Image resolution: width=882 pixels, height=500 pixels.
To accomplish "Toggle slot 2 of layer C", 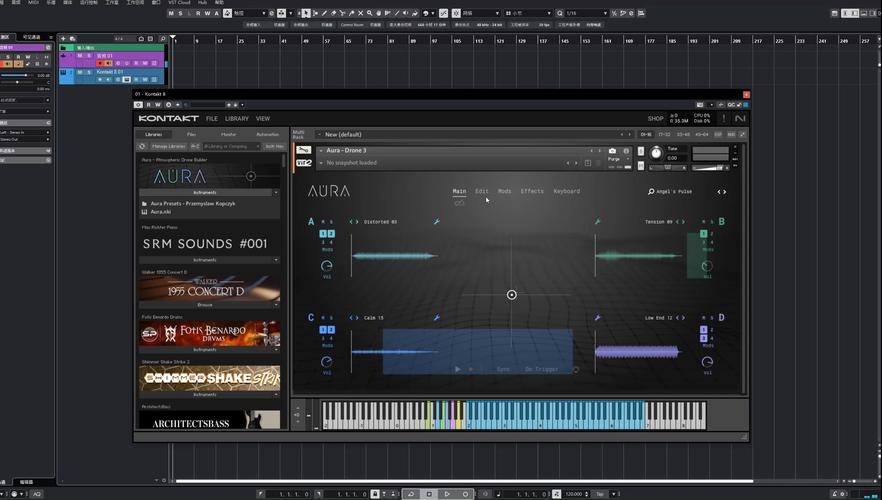I will tap(331, 330).
